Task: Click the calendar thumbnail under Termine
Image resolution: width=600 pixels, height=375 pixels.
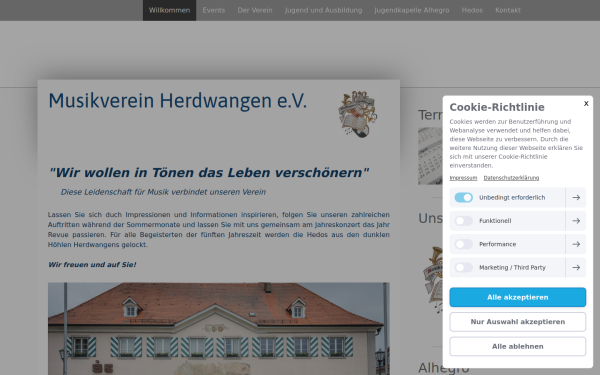Action: 430,156
